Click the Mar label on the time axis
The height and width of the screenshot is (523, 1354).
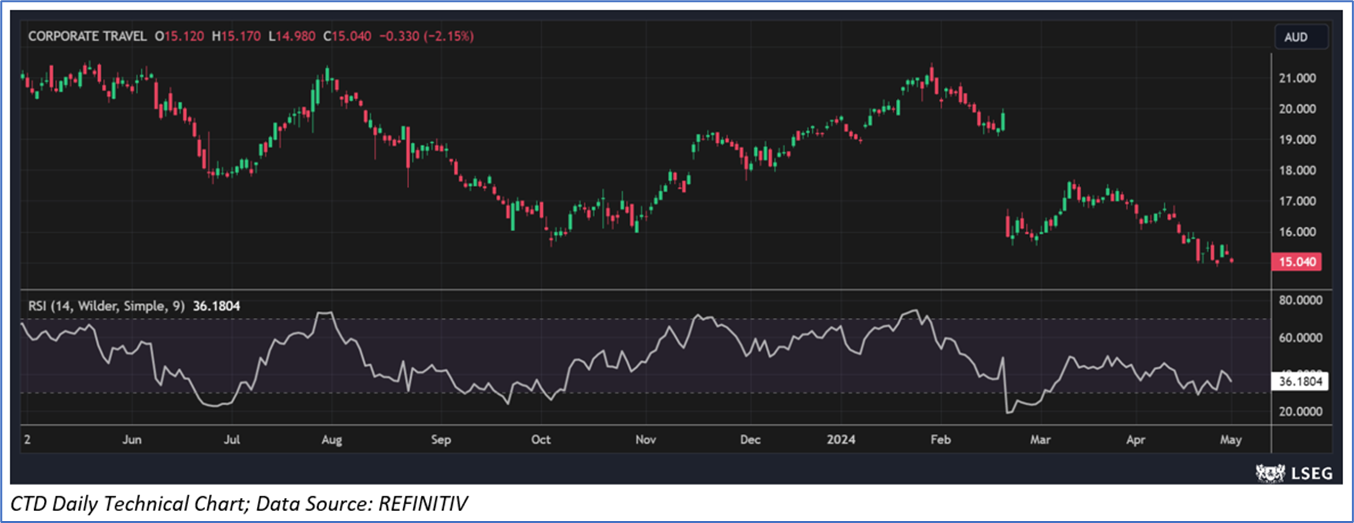[x=1041, y=439]
